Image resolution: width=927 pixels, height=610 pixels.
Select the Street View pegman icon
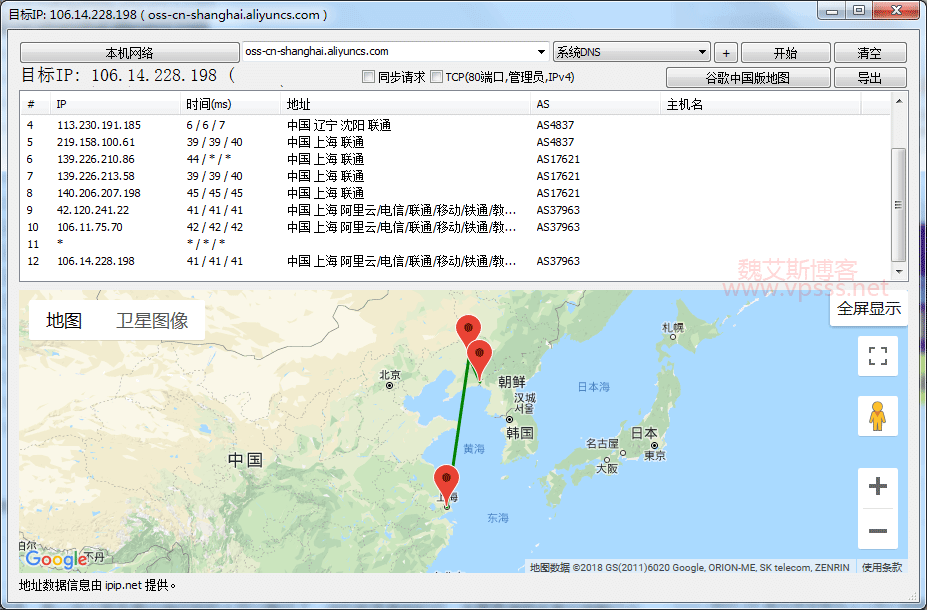878,415
